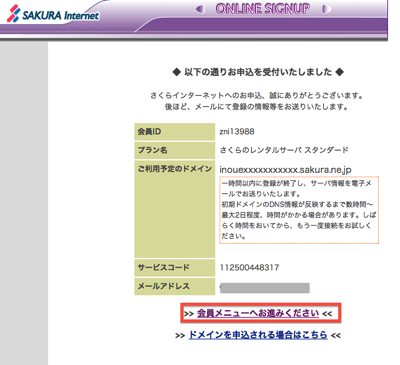This screenshot has width=400, height=365.
Task: Click the メールアドレス label cell
Action: [x=175, y=286]
